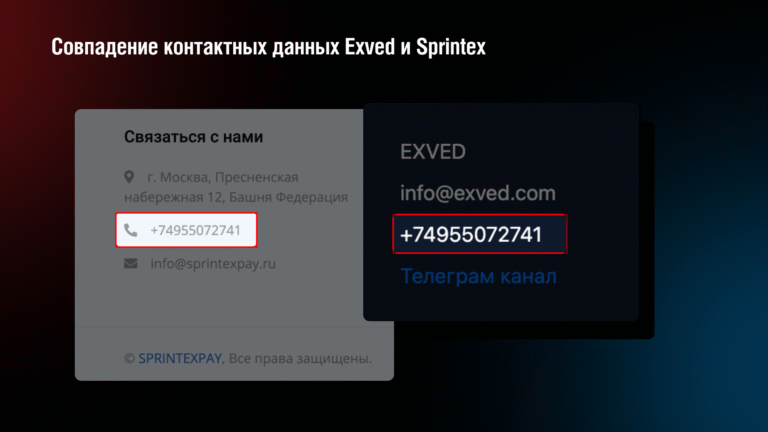The height and width of the screenshot is (432, 768).
Task: Click the word Sprintex in the title
Action: [x=451, y=47]
